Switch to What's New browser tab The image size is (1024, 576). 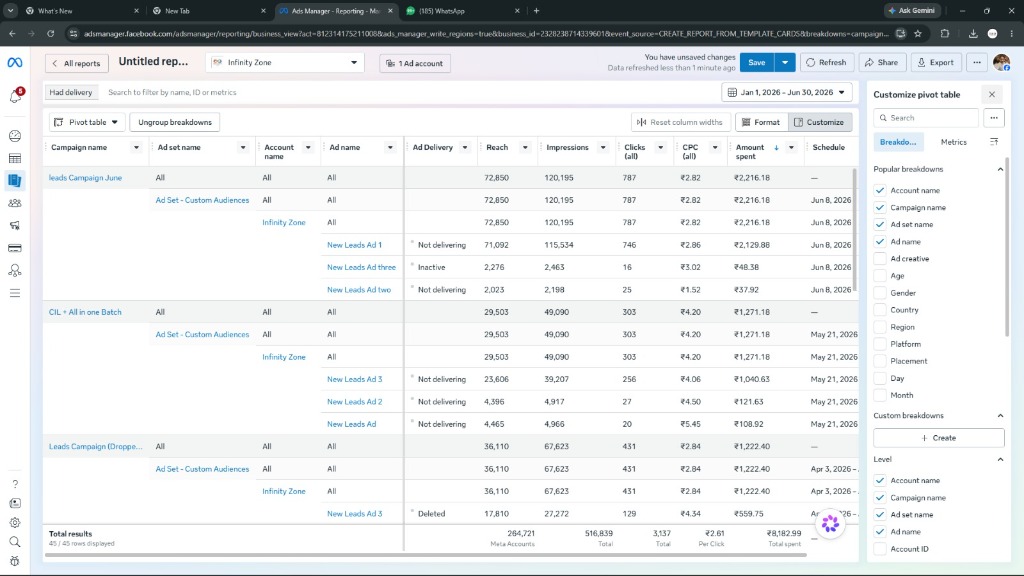click(x=82, y=10)
